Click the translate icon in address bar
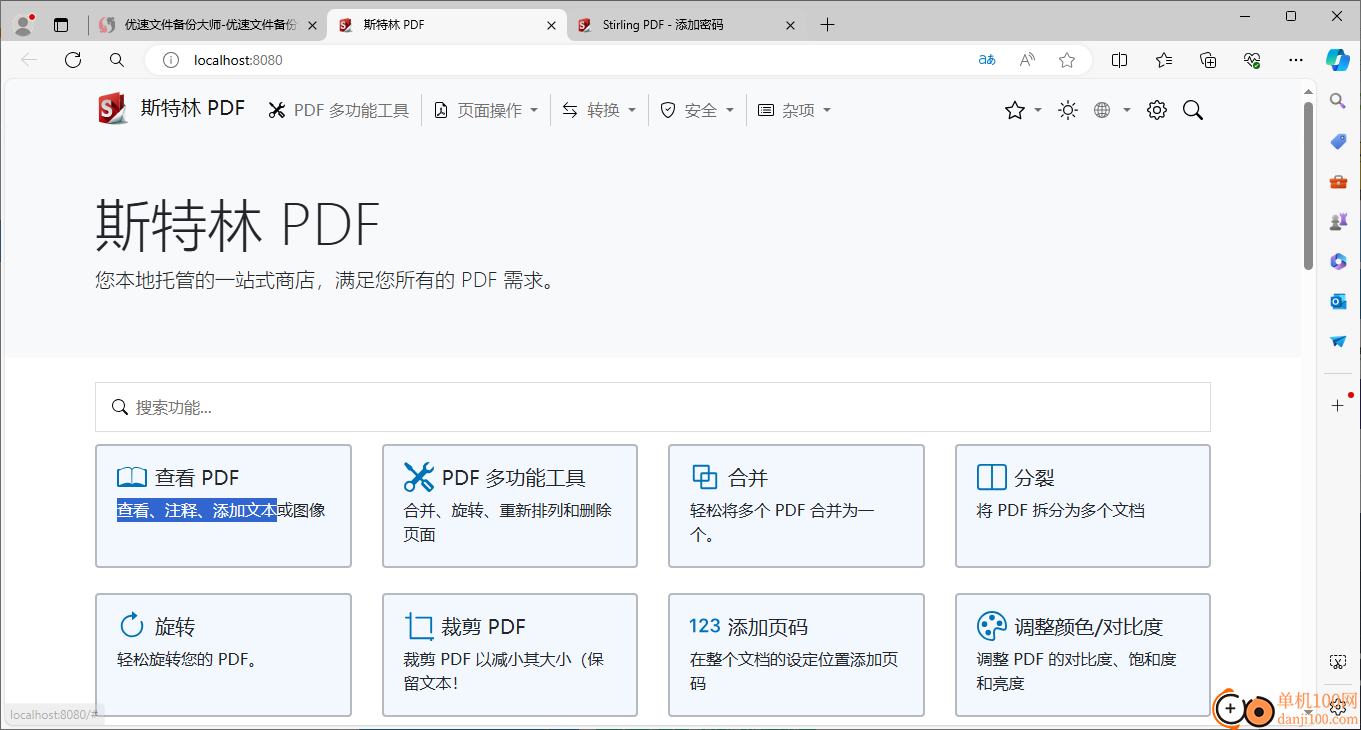 (x=987, y=60)
